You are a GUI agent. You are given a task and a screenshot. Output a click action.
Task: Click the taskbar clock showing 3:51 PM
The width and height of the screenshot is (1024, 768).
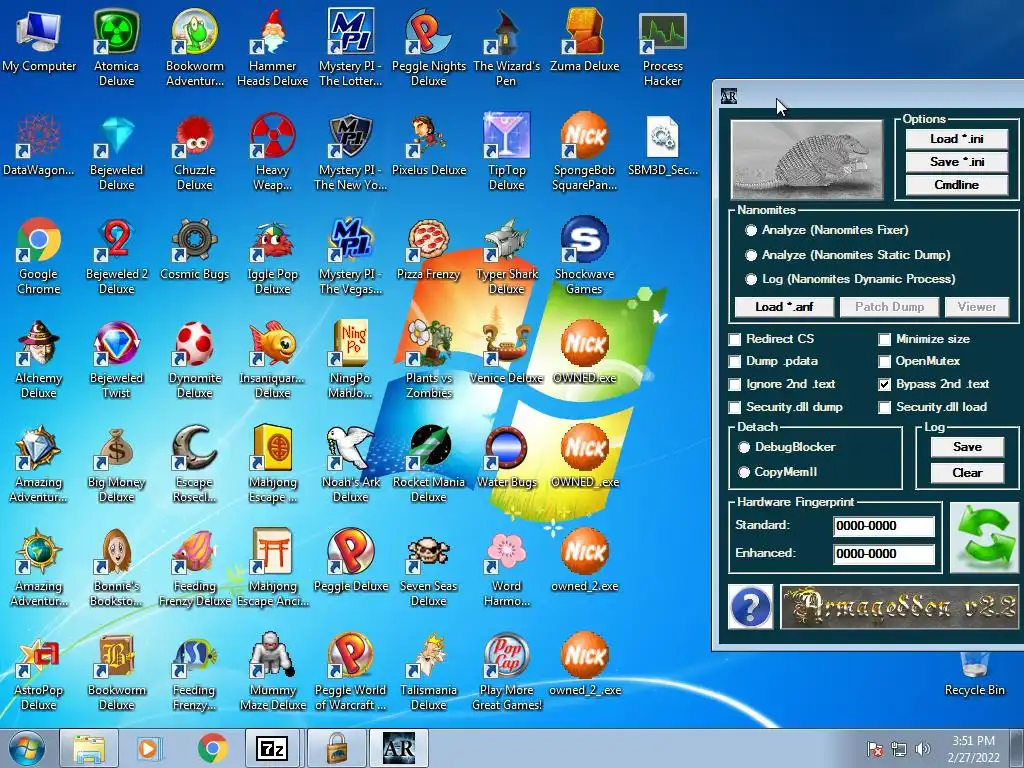point(972,749)
